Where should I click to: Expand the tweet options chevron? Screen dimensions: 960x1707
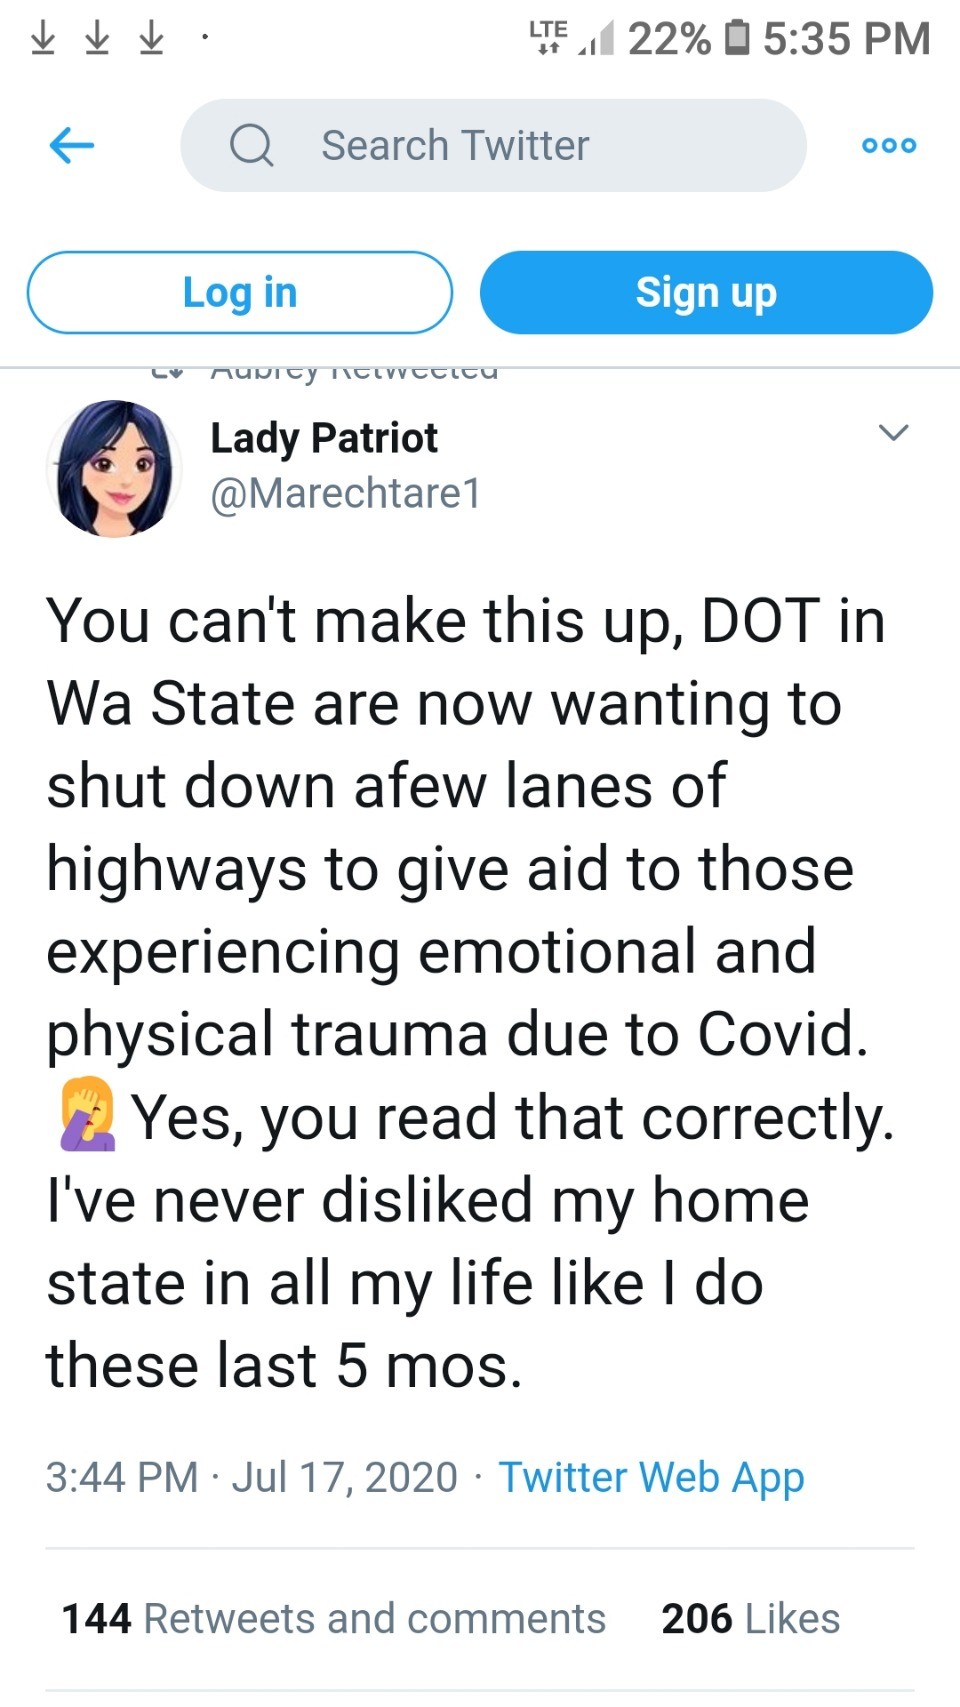892,433
